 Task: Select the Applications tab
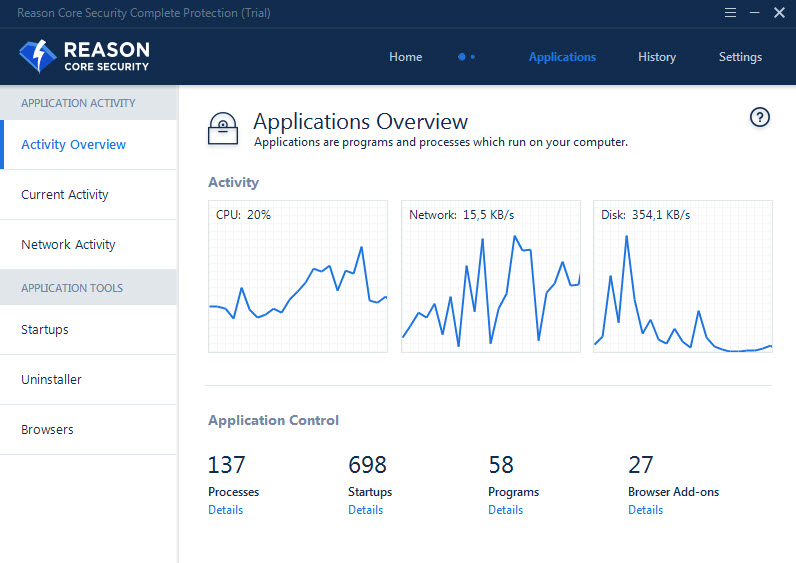point(562,57)
